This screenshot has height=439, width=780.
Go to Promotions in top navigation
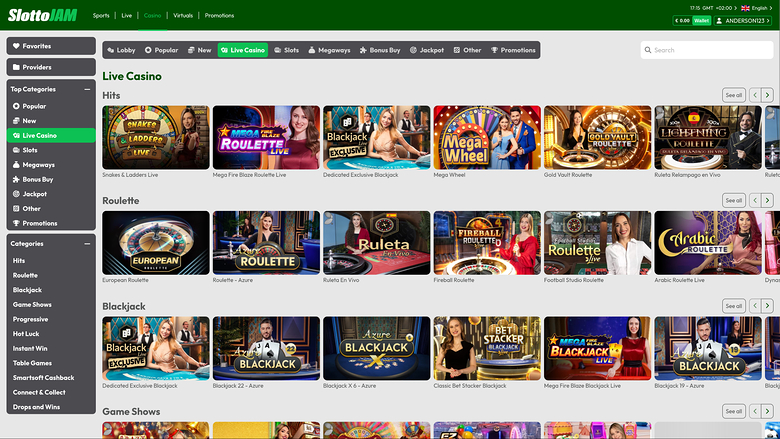(x=219, y=15)
